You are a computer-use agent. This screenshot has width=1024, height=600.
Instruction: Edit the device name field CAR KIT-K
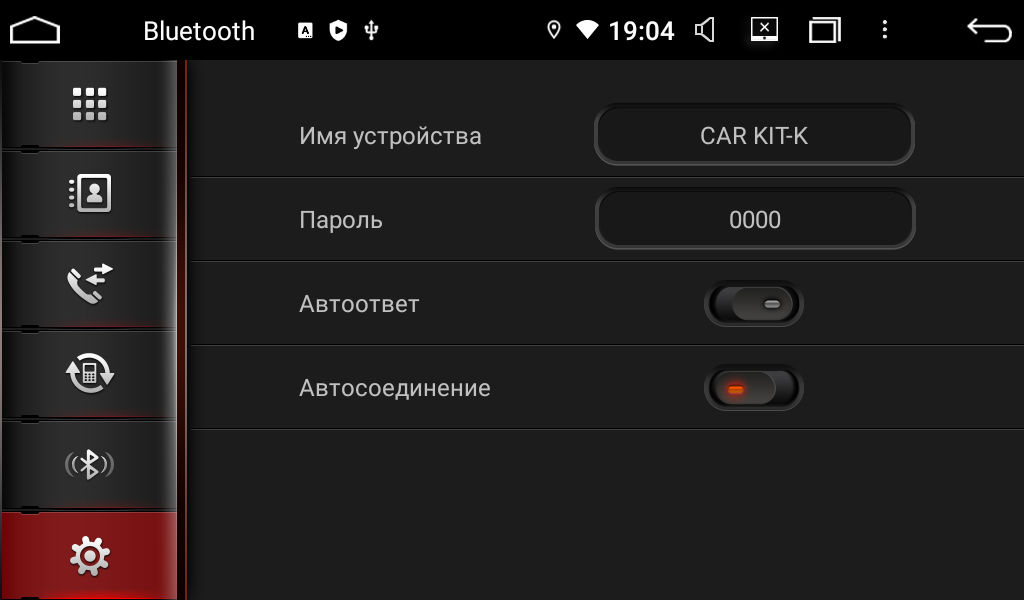pyautogui.click(x=754, y=135)
